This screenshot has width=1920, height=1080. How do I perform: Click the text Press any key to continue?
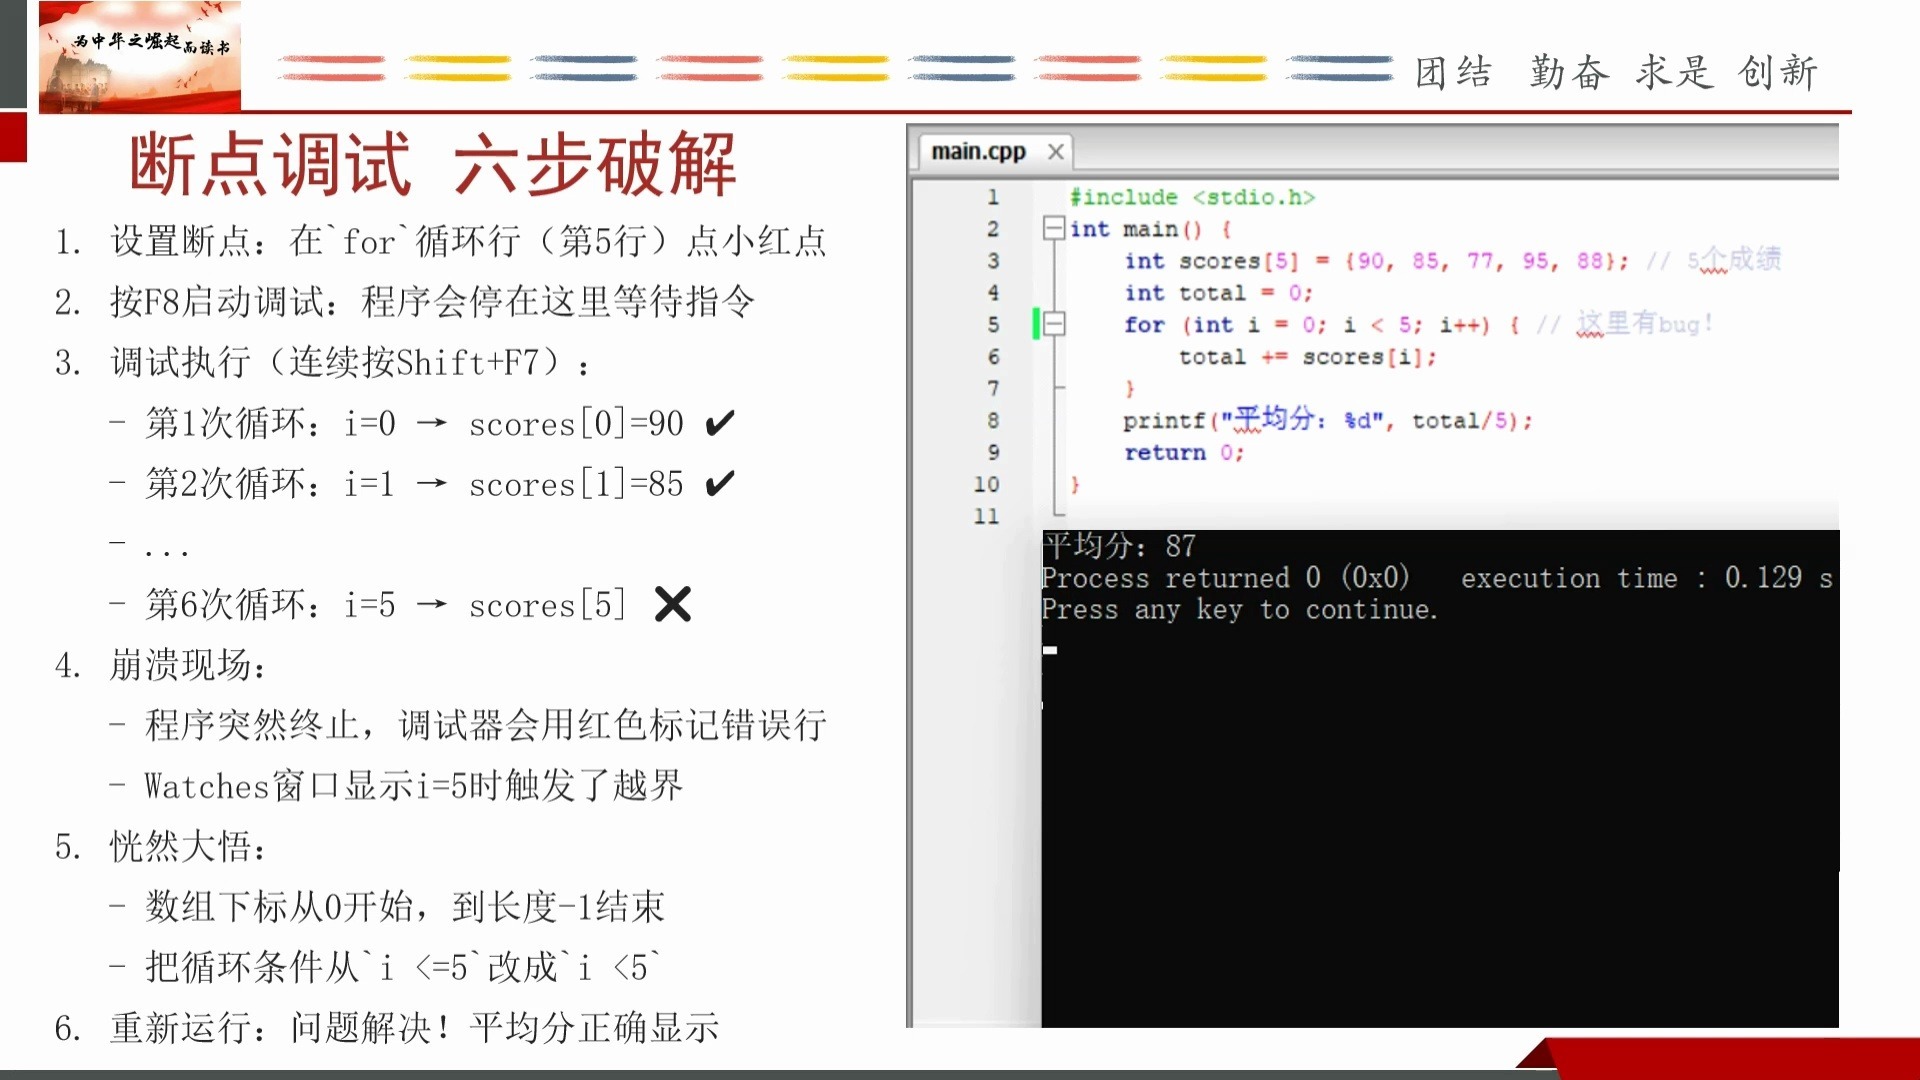pyautogui.click(x=1240, y=609)
